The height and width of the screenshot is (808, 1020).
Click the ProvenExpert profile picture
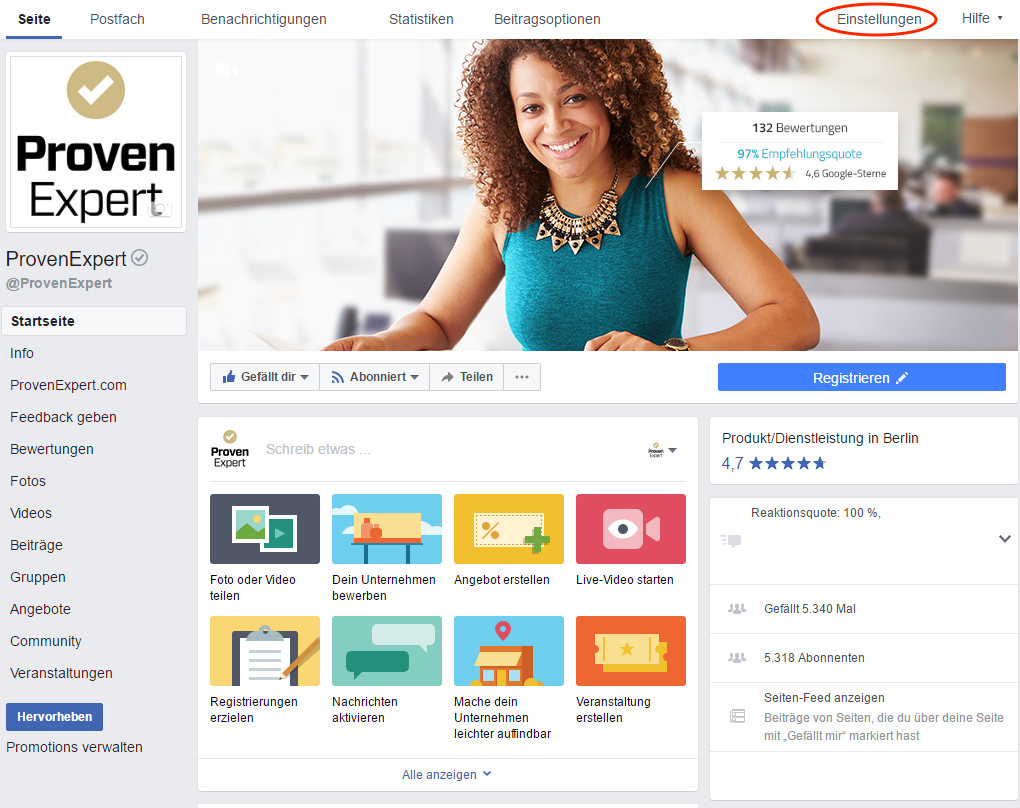pos(96,142)
